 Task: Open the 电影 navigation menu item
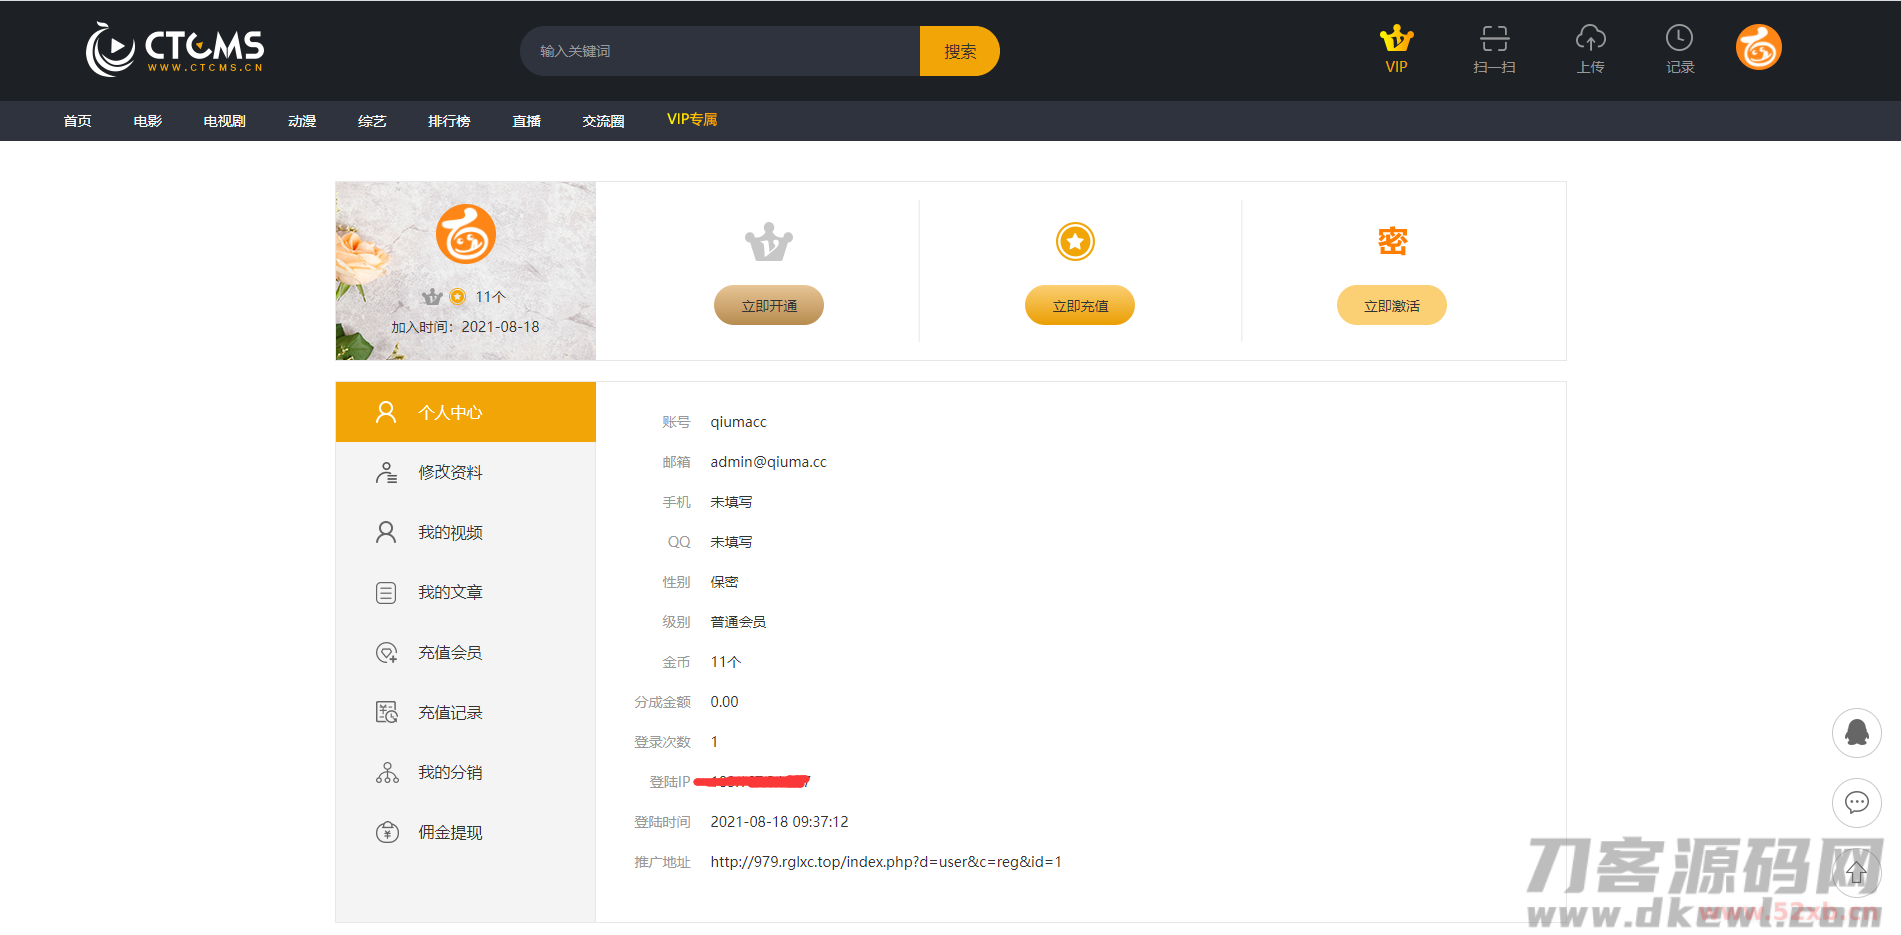pyautogui.click(x=147, y=121)
